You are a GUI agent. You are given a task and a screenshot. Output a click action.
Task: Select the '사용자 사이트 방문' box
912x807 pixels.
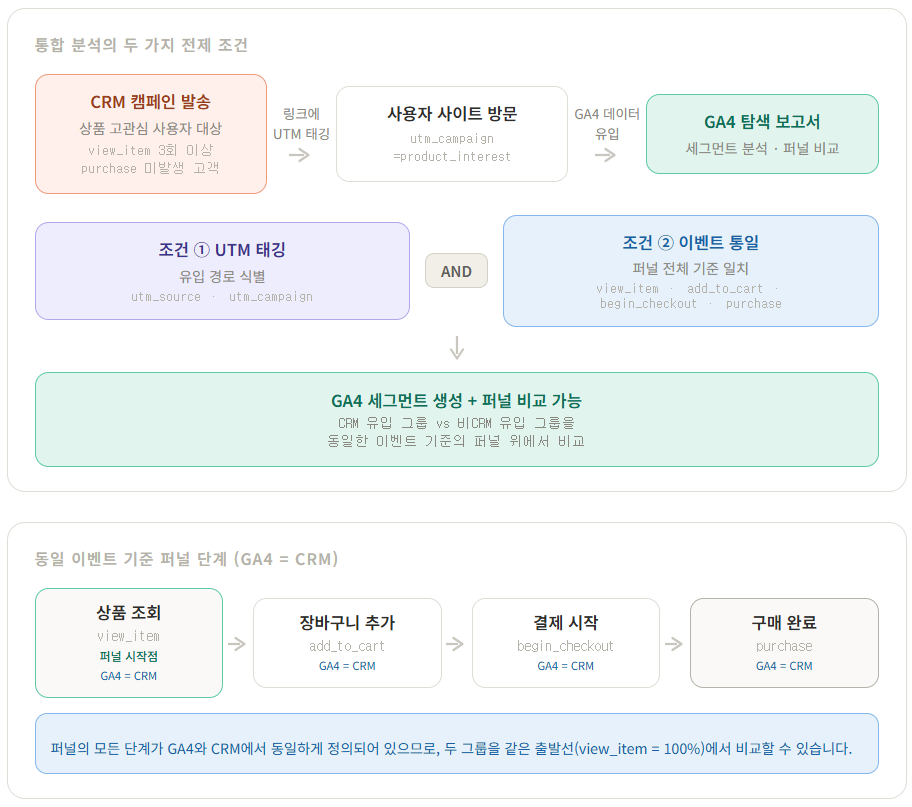(x=452, y=134)
